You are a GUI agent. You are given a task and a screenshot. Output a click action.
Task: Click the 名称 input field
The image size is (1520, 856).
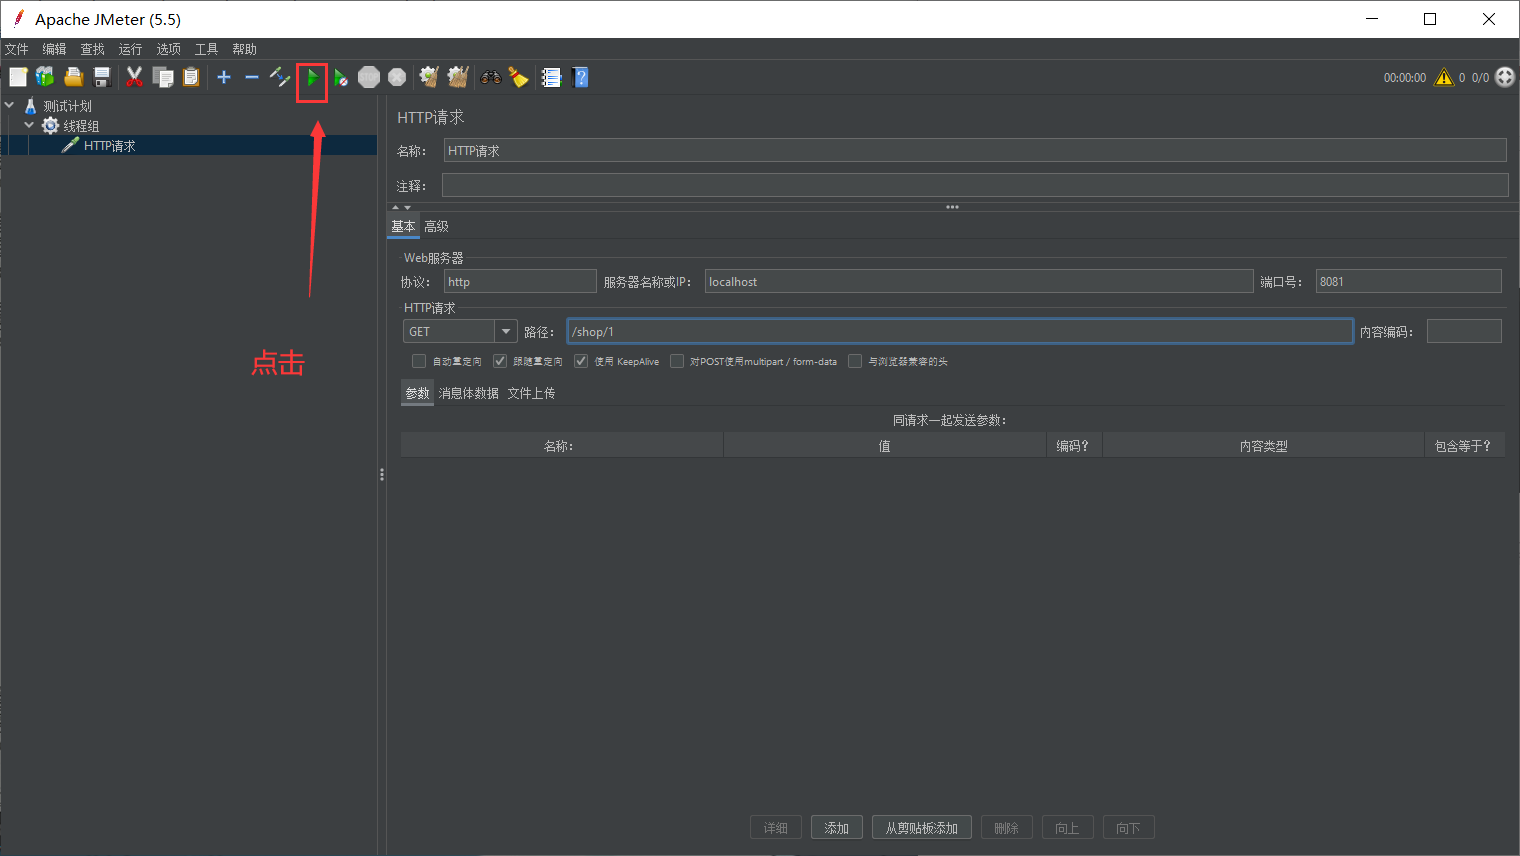click(975, 150)
